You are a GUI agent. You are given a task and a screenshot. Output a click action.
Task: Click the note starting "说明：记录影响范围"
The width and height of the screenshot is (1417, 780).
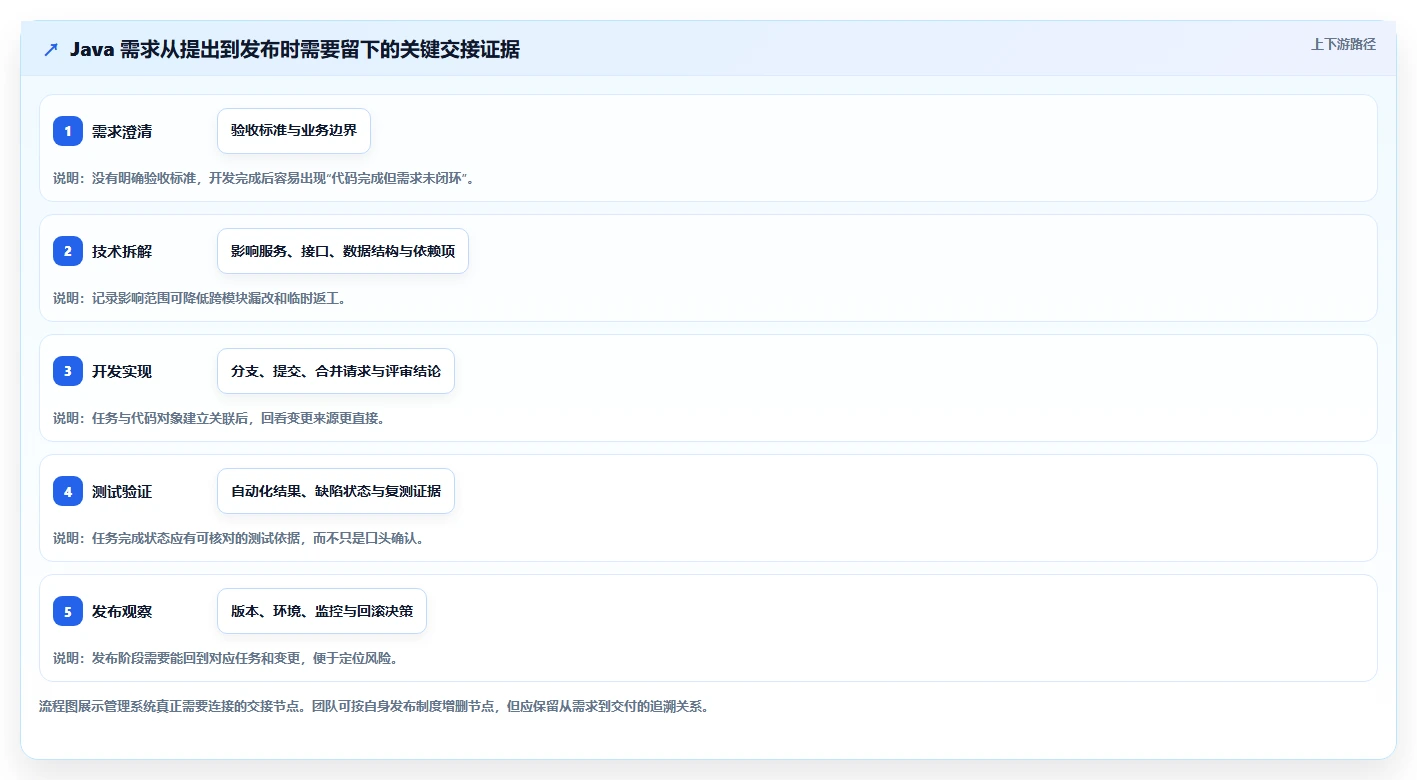[x=200, y=298]
